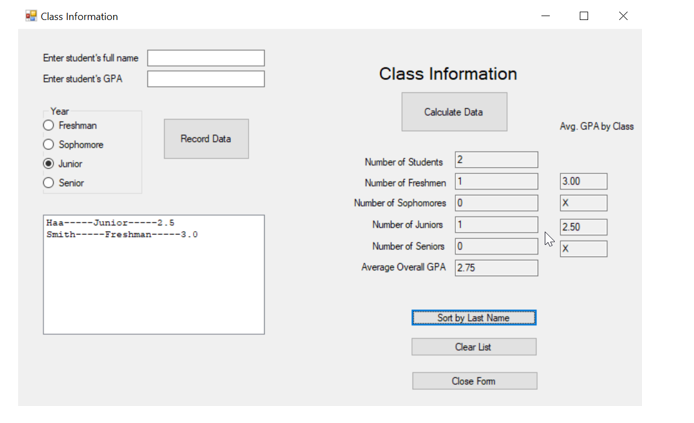Click the 'Average Overall GPA' label
Screen dimensions: 694x423
[x=403, y=267]
